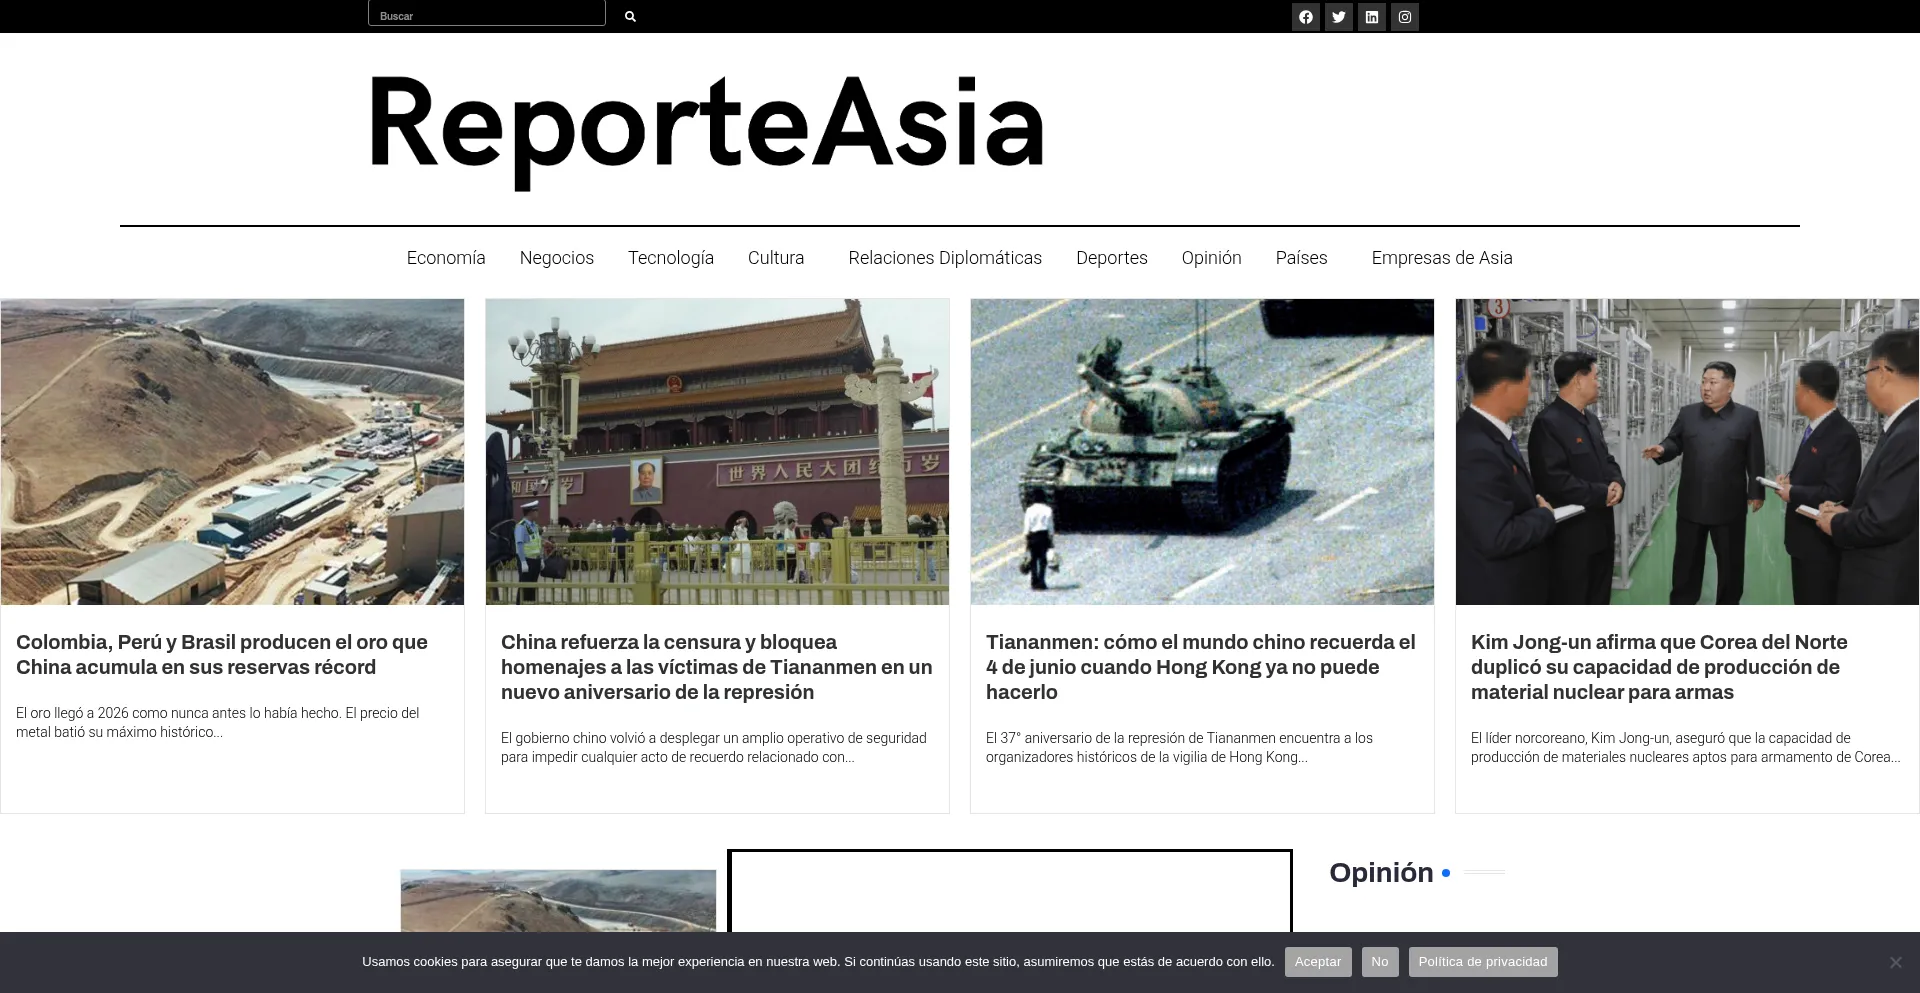Click excerpt 'El 37° aniversario de la represión'
The width and height of the screenshot is (1920, 993).
coord(1179,748)
